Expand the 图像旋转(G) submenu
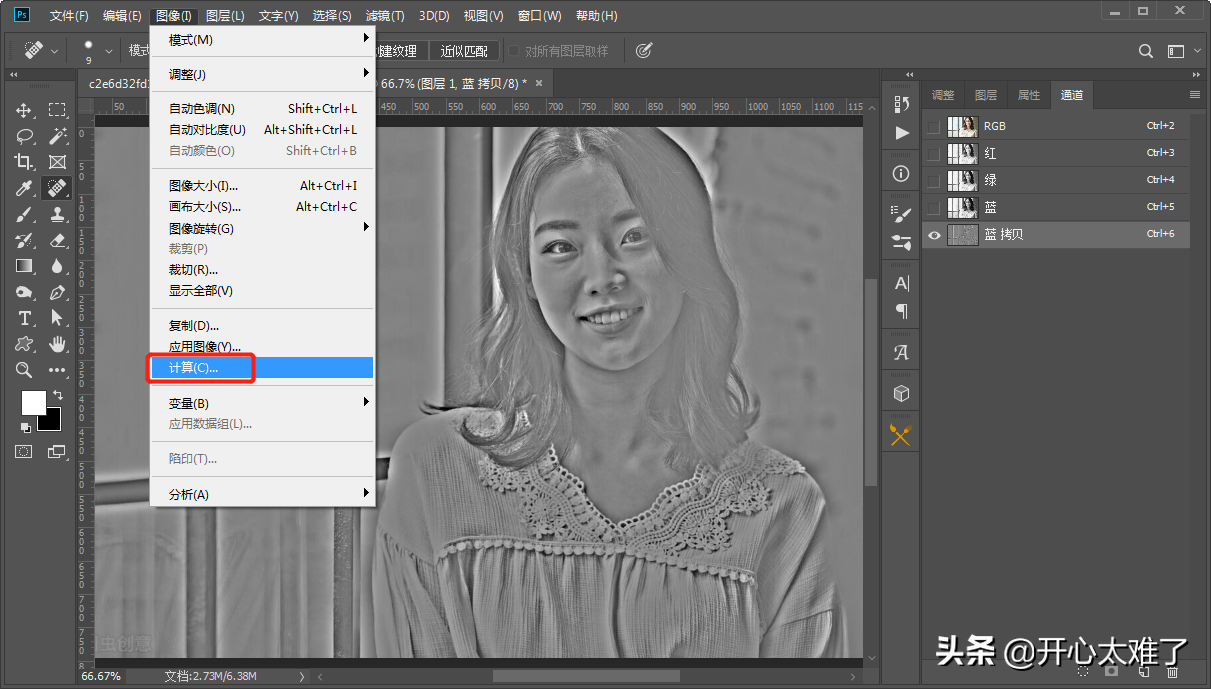The image size is (1211, 689). (261, 228)
